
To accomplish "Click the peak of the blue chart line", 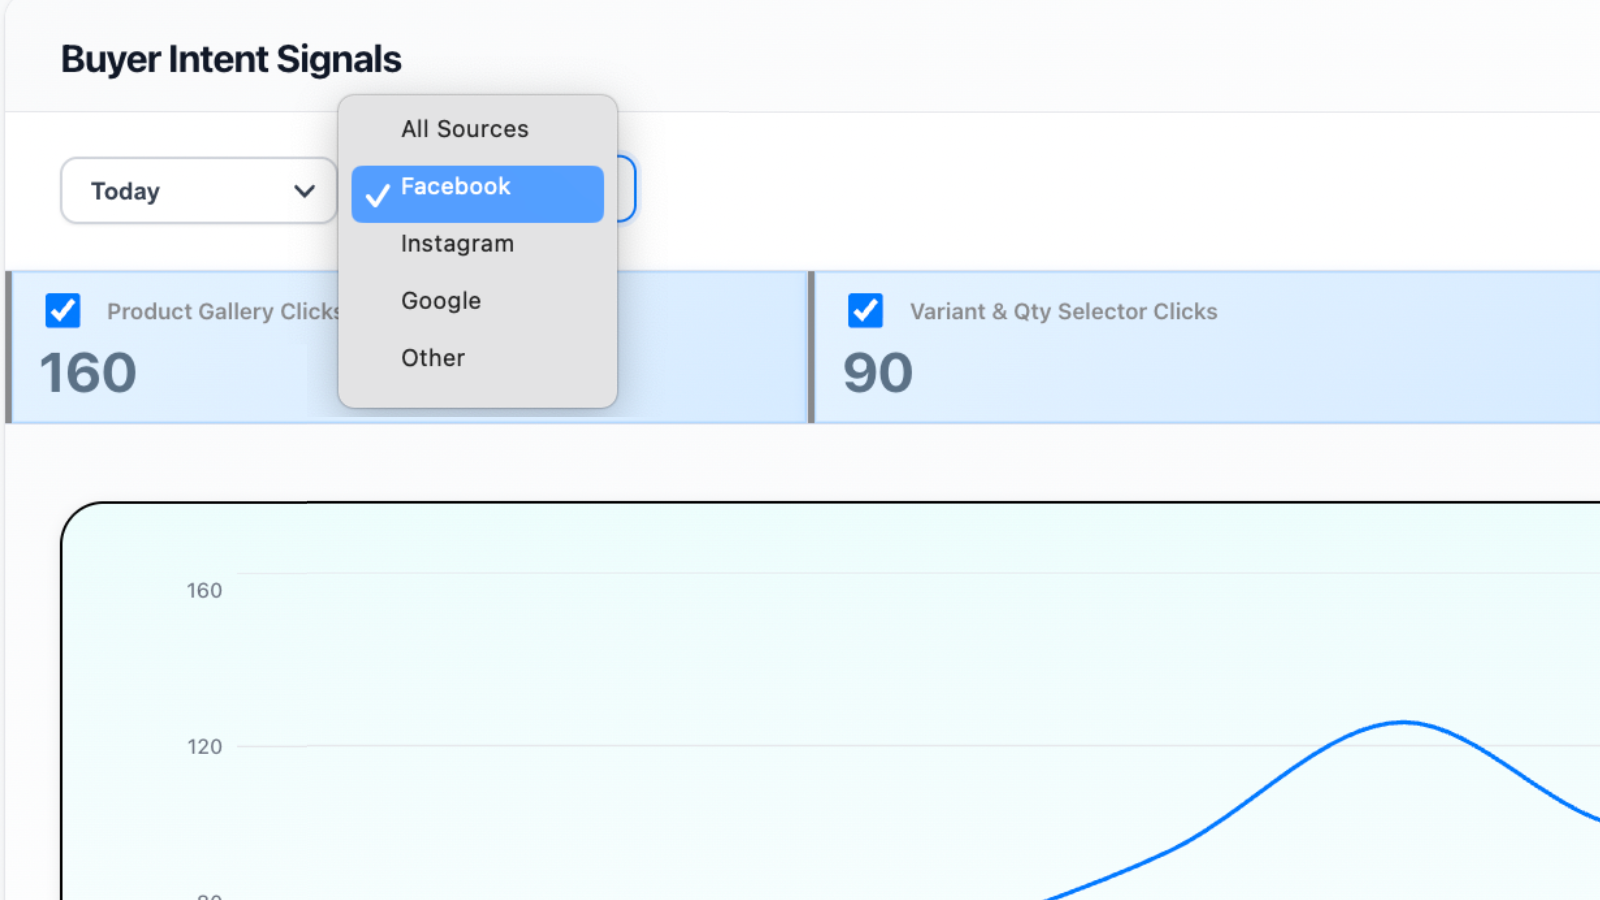I will point(1404,722).
